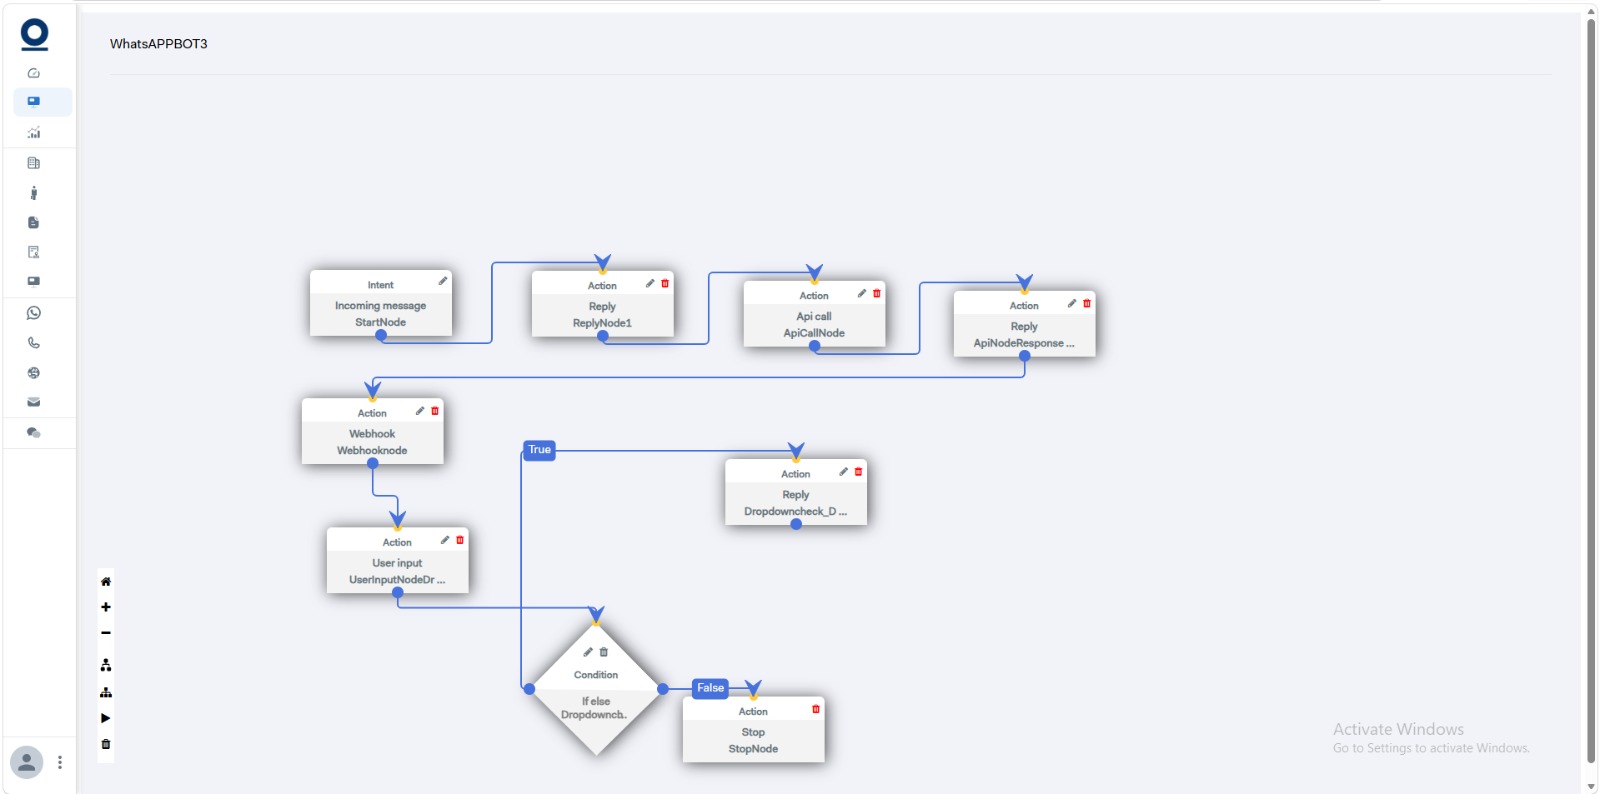Edit the ApiNodeResponse reply node pencil
Viewport: 1600px width, 794px height.
1072,303
